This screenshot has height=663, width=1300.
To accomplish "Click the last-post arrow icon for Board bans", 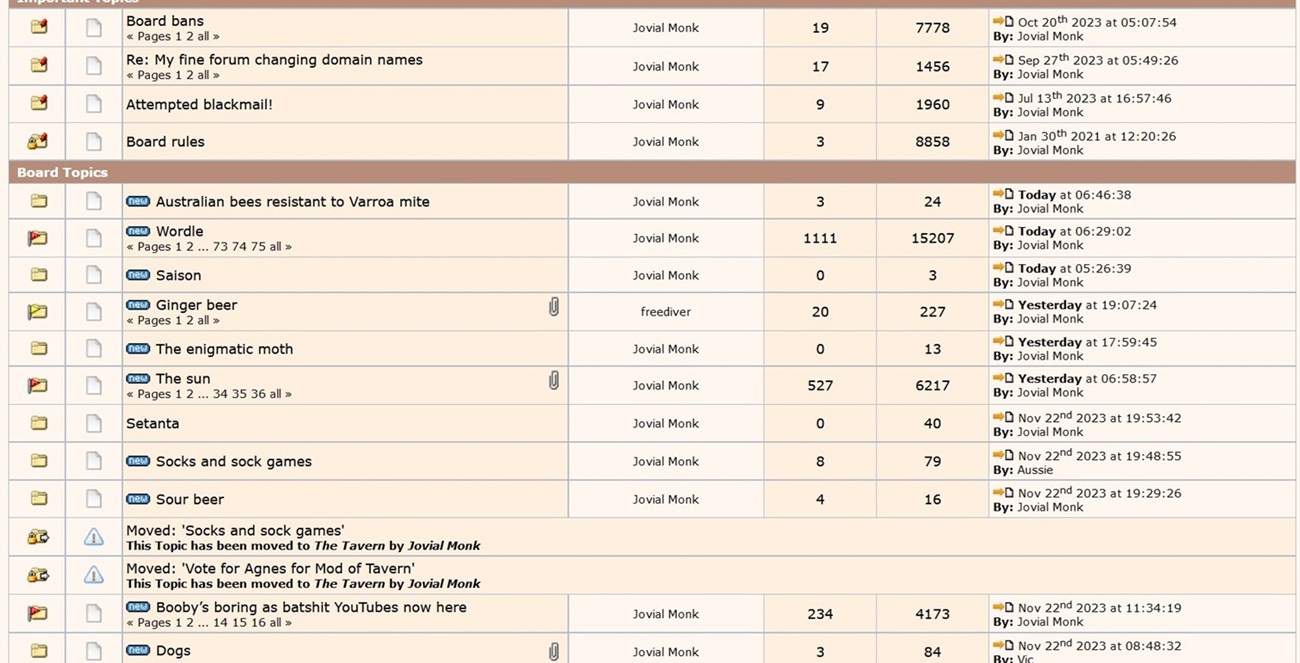I will click(1003, 21).
